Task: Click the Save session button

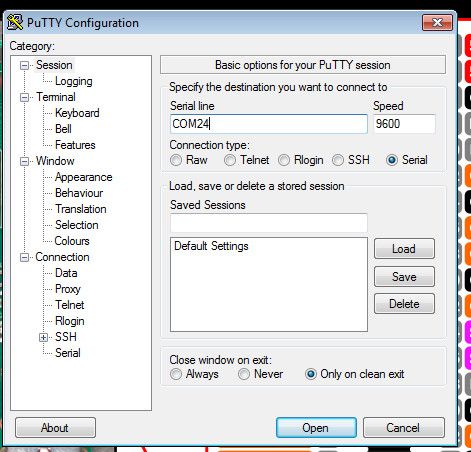Action: pos(404,277)
